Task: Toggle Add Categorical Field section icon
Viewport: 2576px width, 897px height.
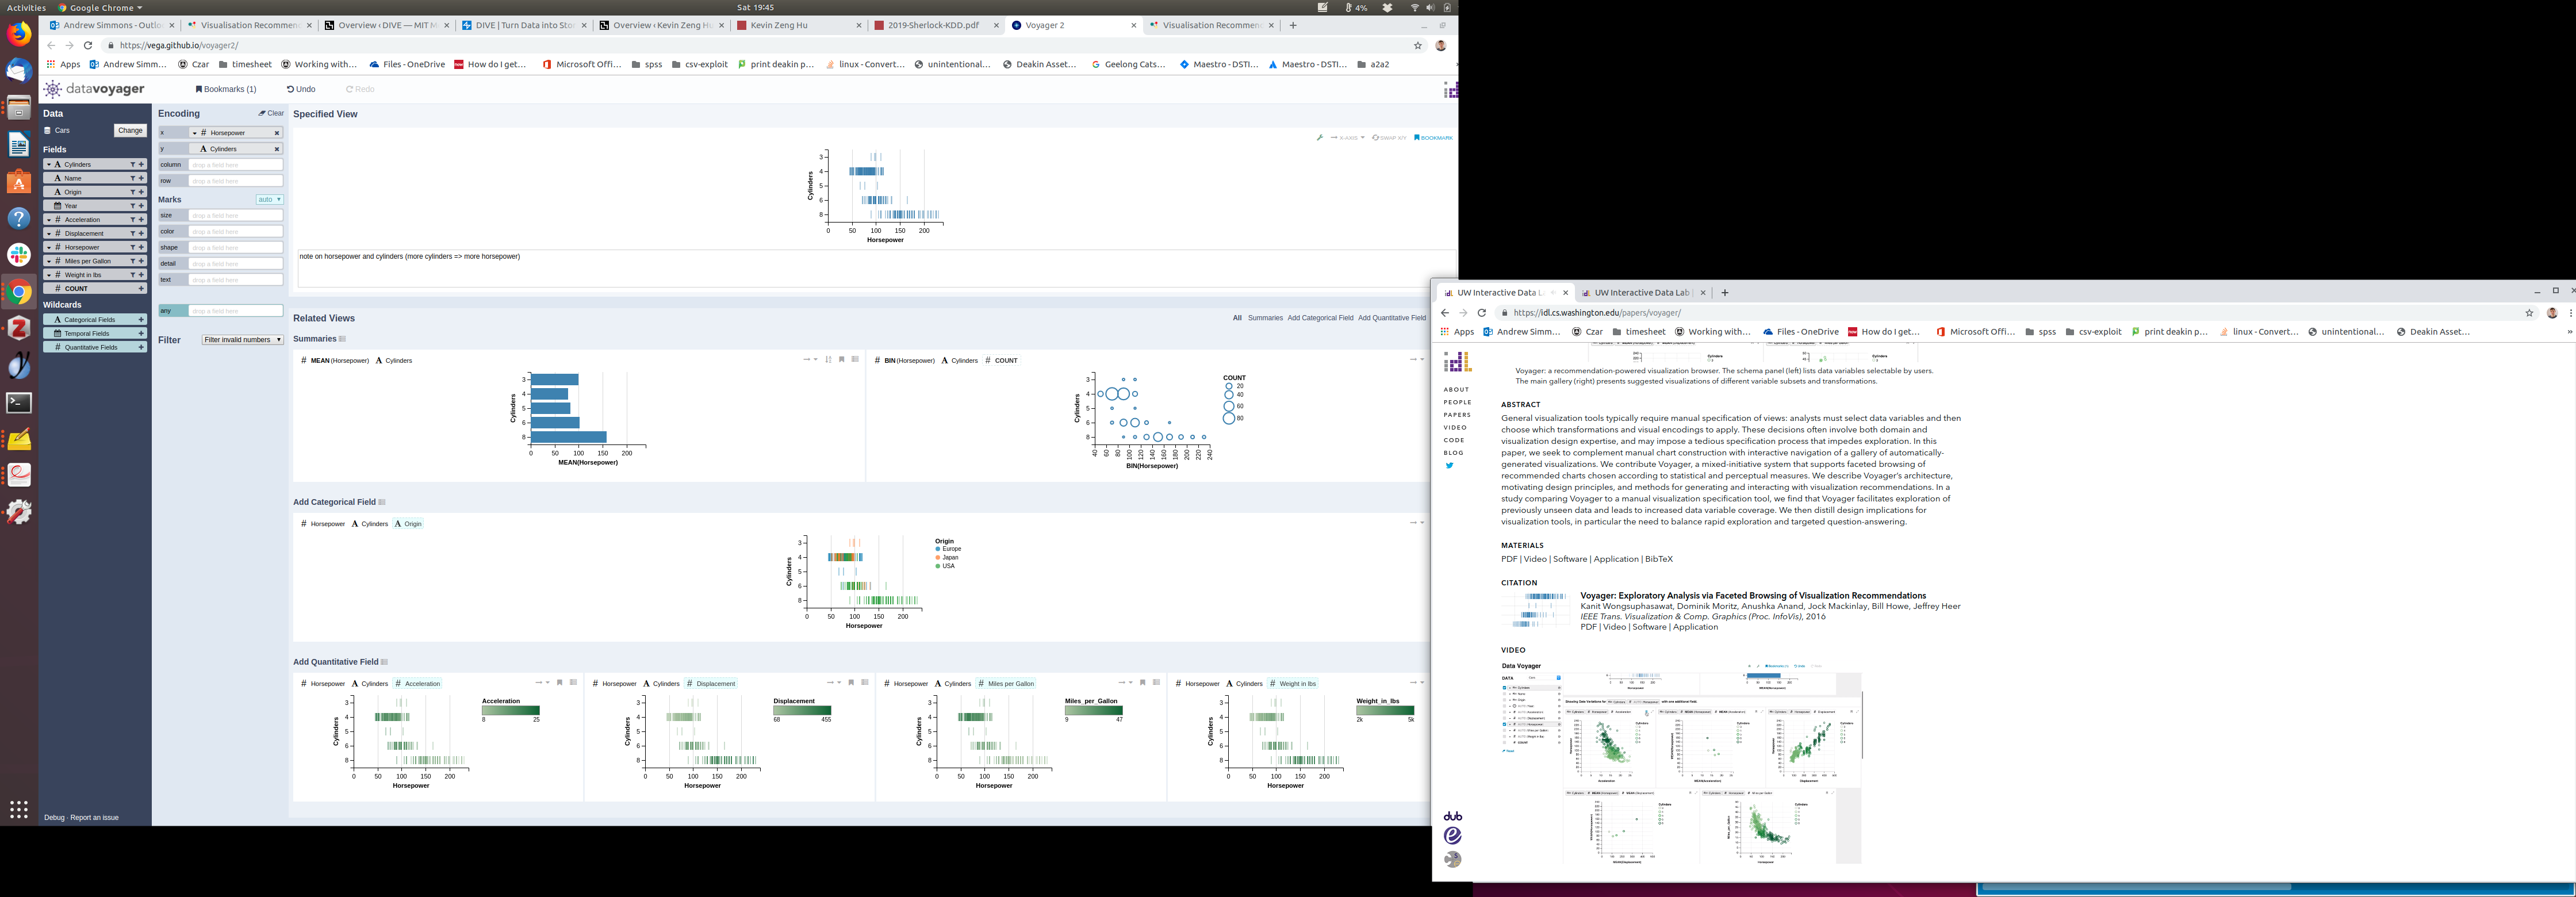Action: click(382, 502)
